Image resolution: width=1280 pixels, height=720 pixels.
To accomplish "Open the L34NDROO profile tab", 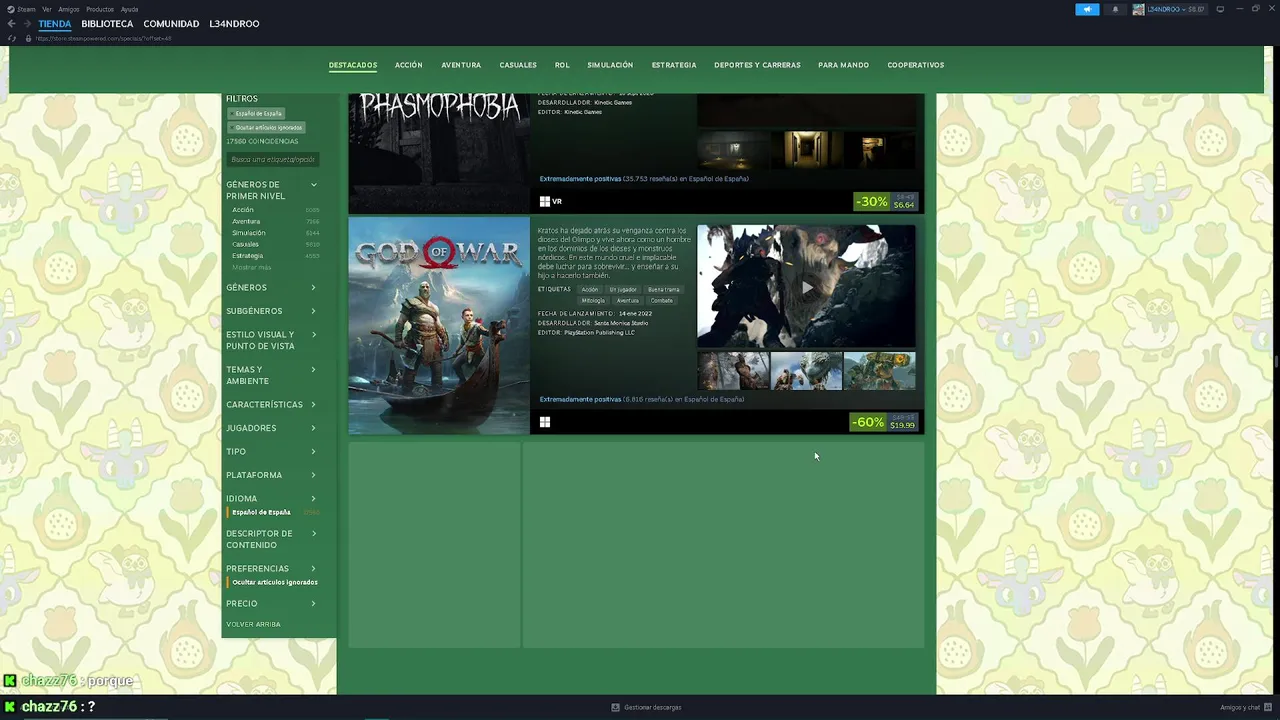I will 234,24.
